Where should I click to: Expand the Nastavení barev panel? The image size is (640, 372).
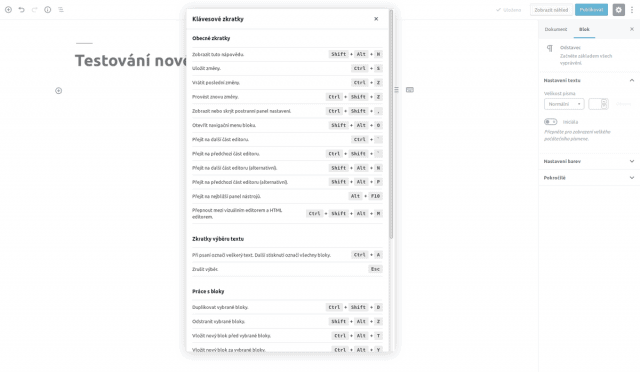pos(589,161)
